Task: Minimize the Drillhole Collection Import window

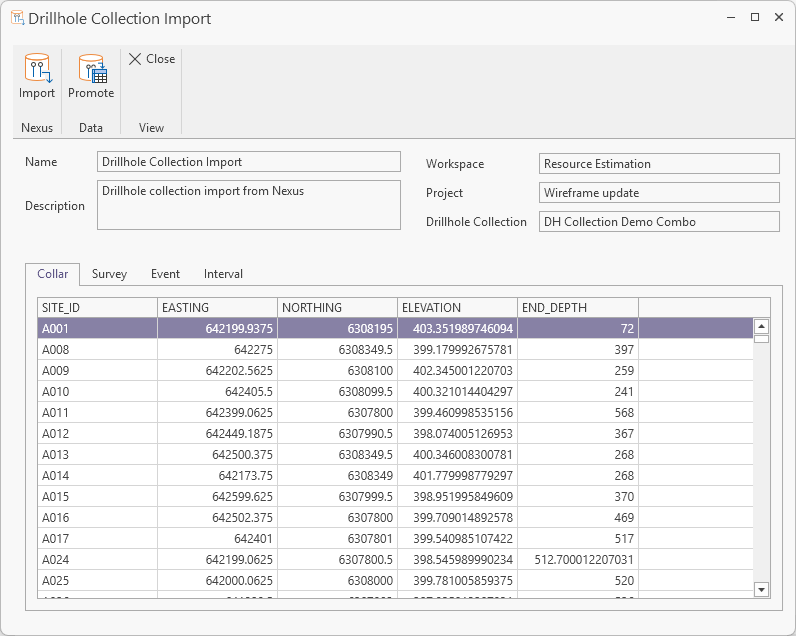Action: tap(731, 17)
